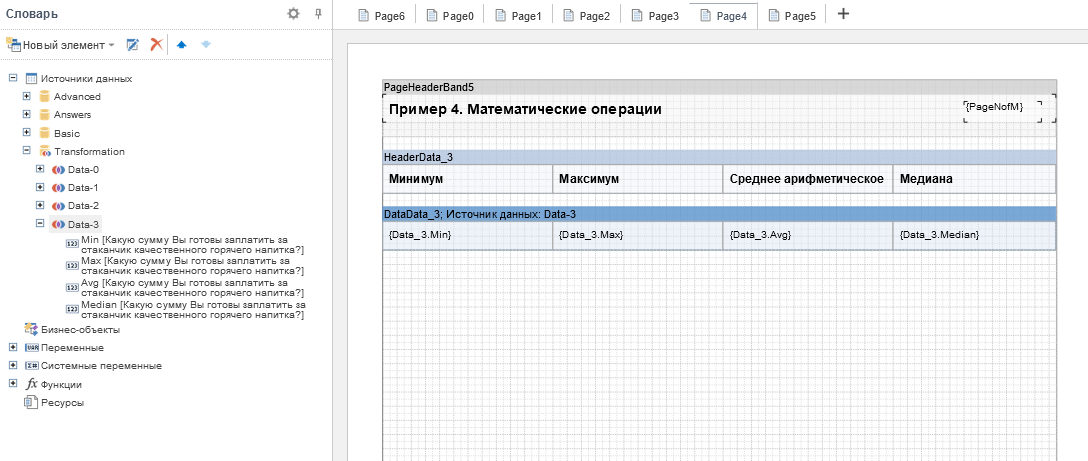This screenshot has height=461, width=1088.
Task: Open dictionary settings gear icon
Action: [x=293, y=14]
